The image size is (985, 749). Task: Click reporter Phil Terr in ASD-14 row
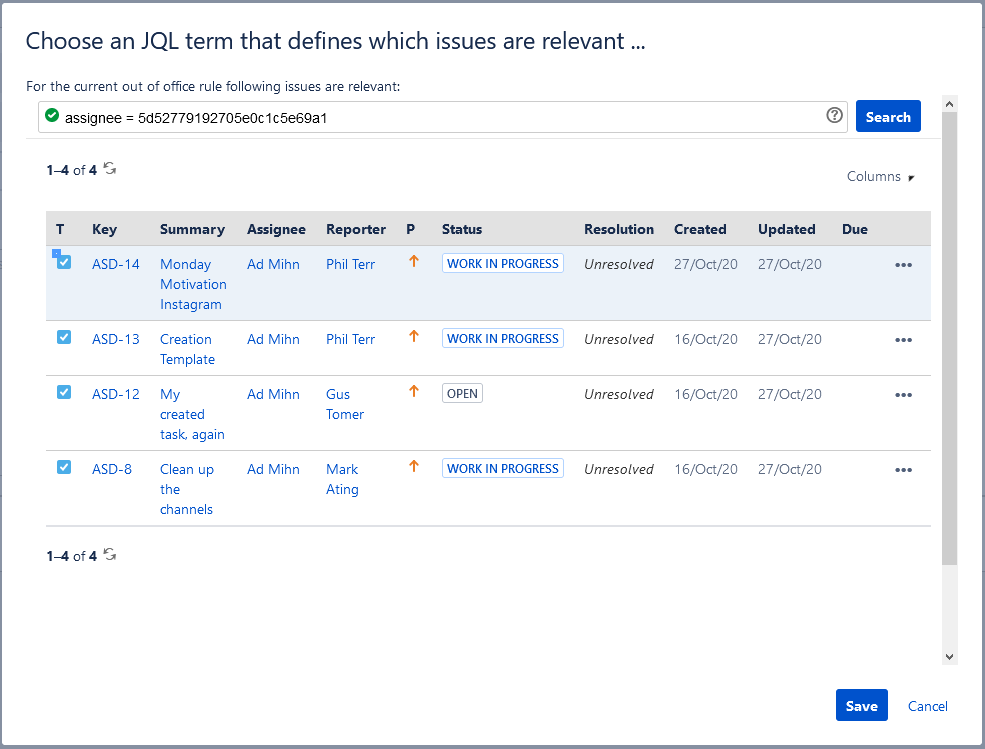[350, 265]
